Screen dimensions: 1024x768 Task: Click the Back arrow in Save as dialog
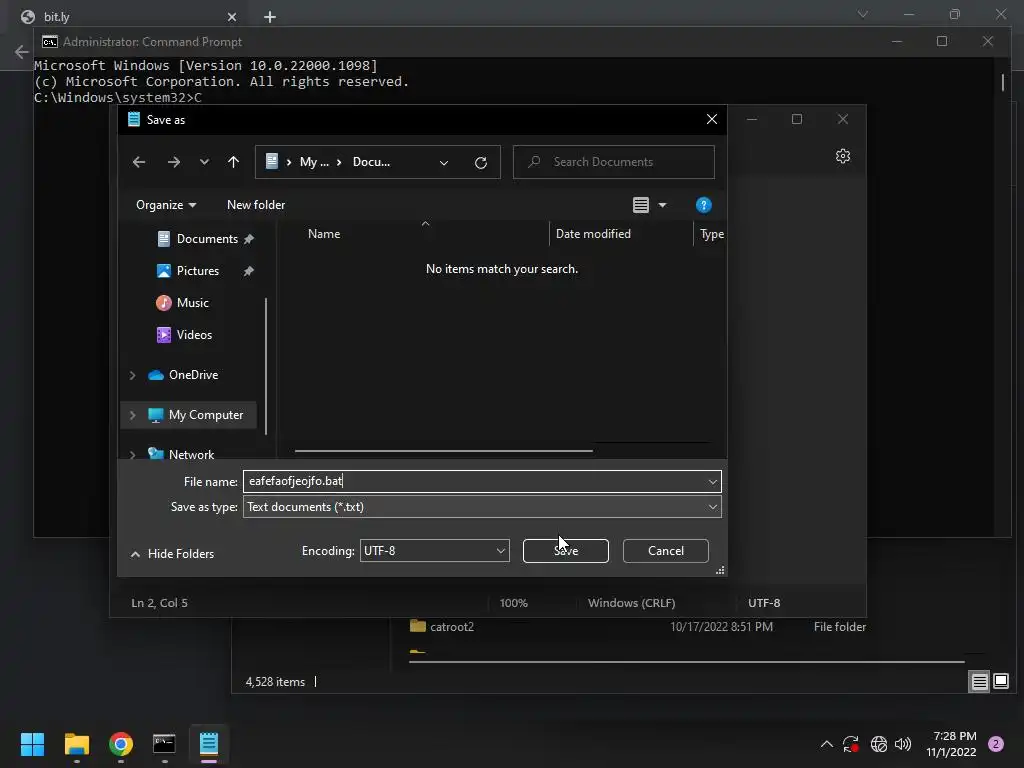pyautogui.click(x=139, y=162)
